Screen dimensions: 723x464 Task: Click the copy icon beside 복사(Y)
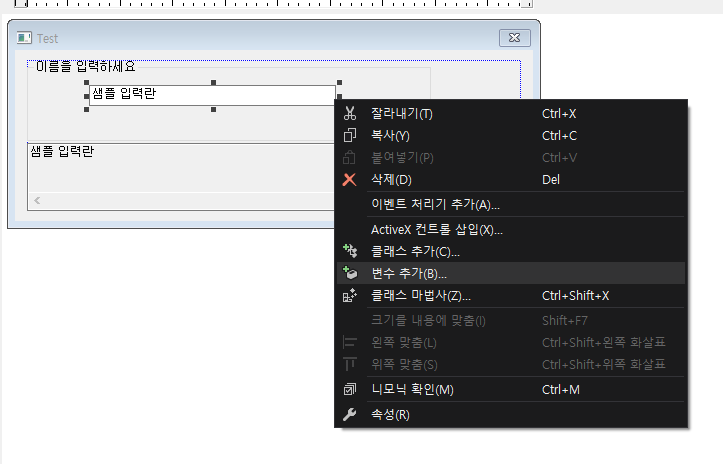tap(350, 136)
